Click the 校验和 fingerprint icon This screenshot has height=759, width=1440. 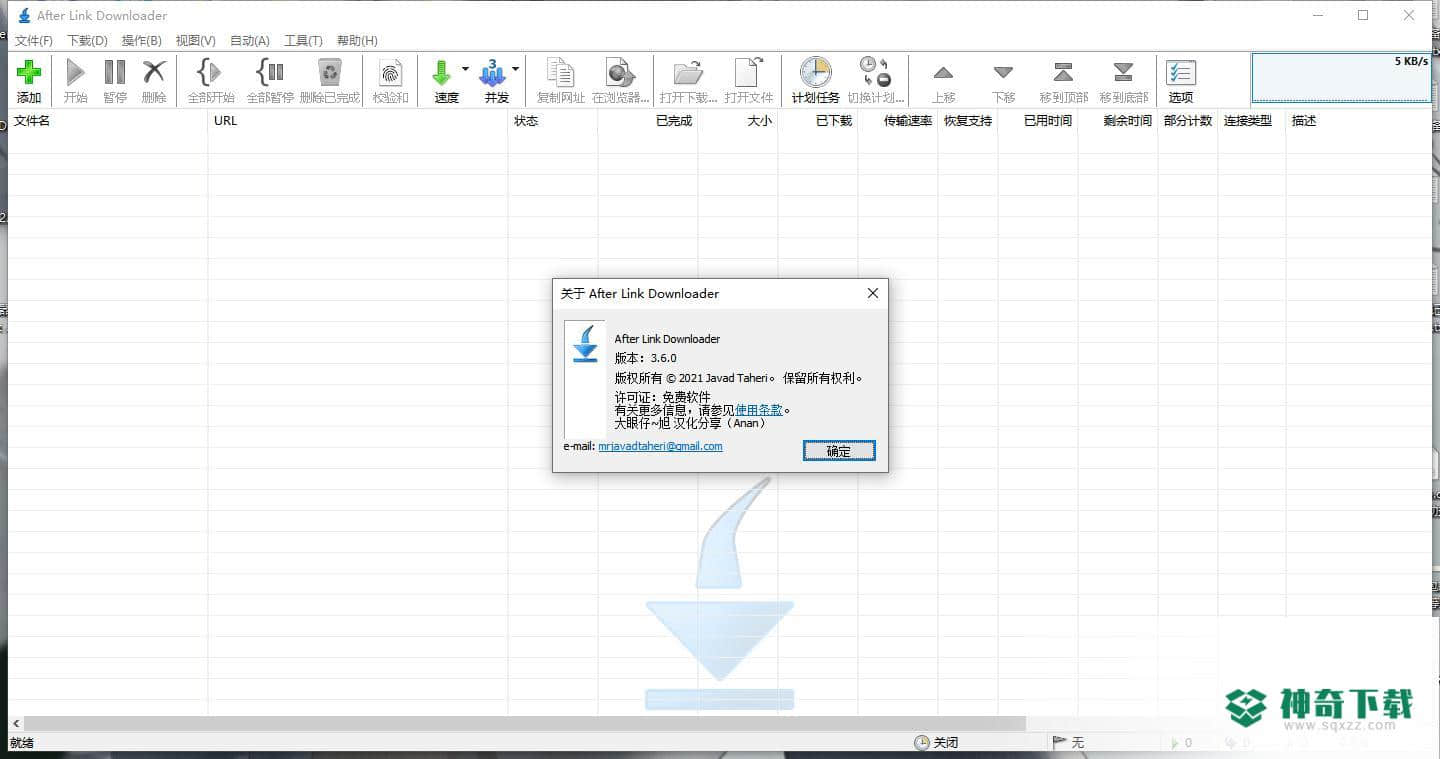coord(391,72)
